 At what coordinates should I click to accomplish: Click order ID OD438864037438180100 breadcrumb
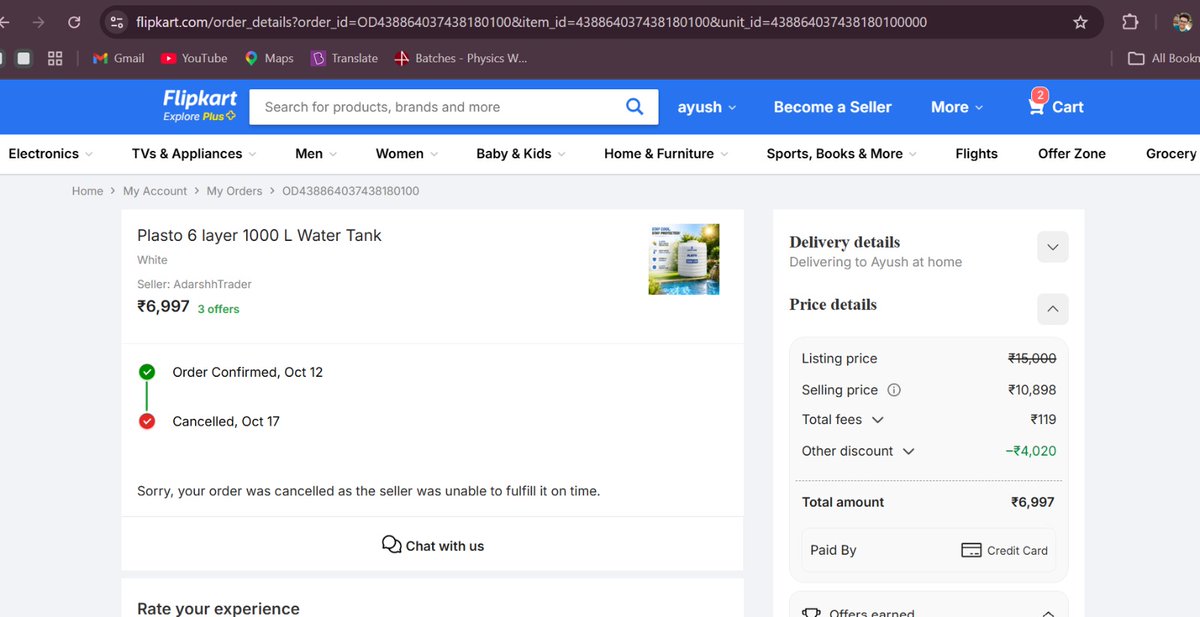point(350,191)
